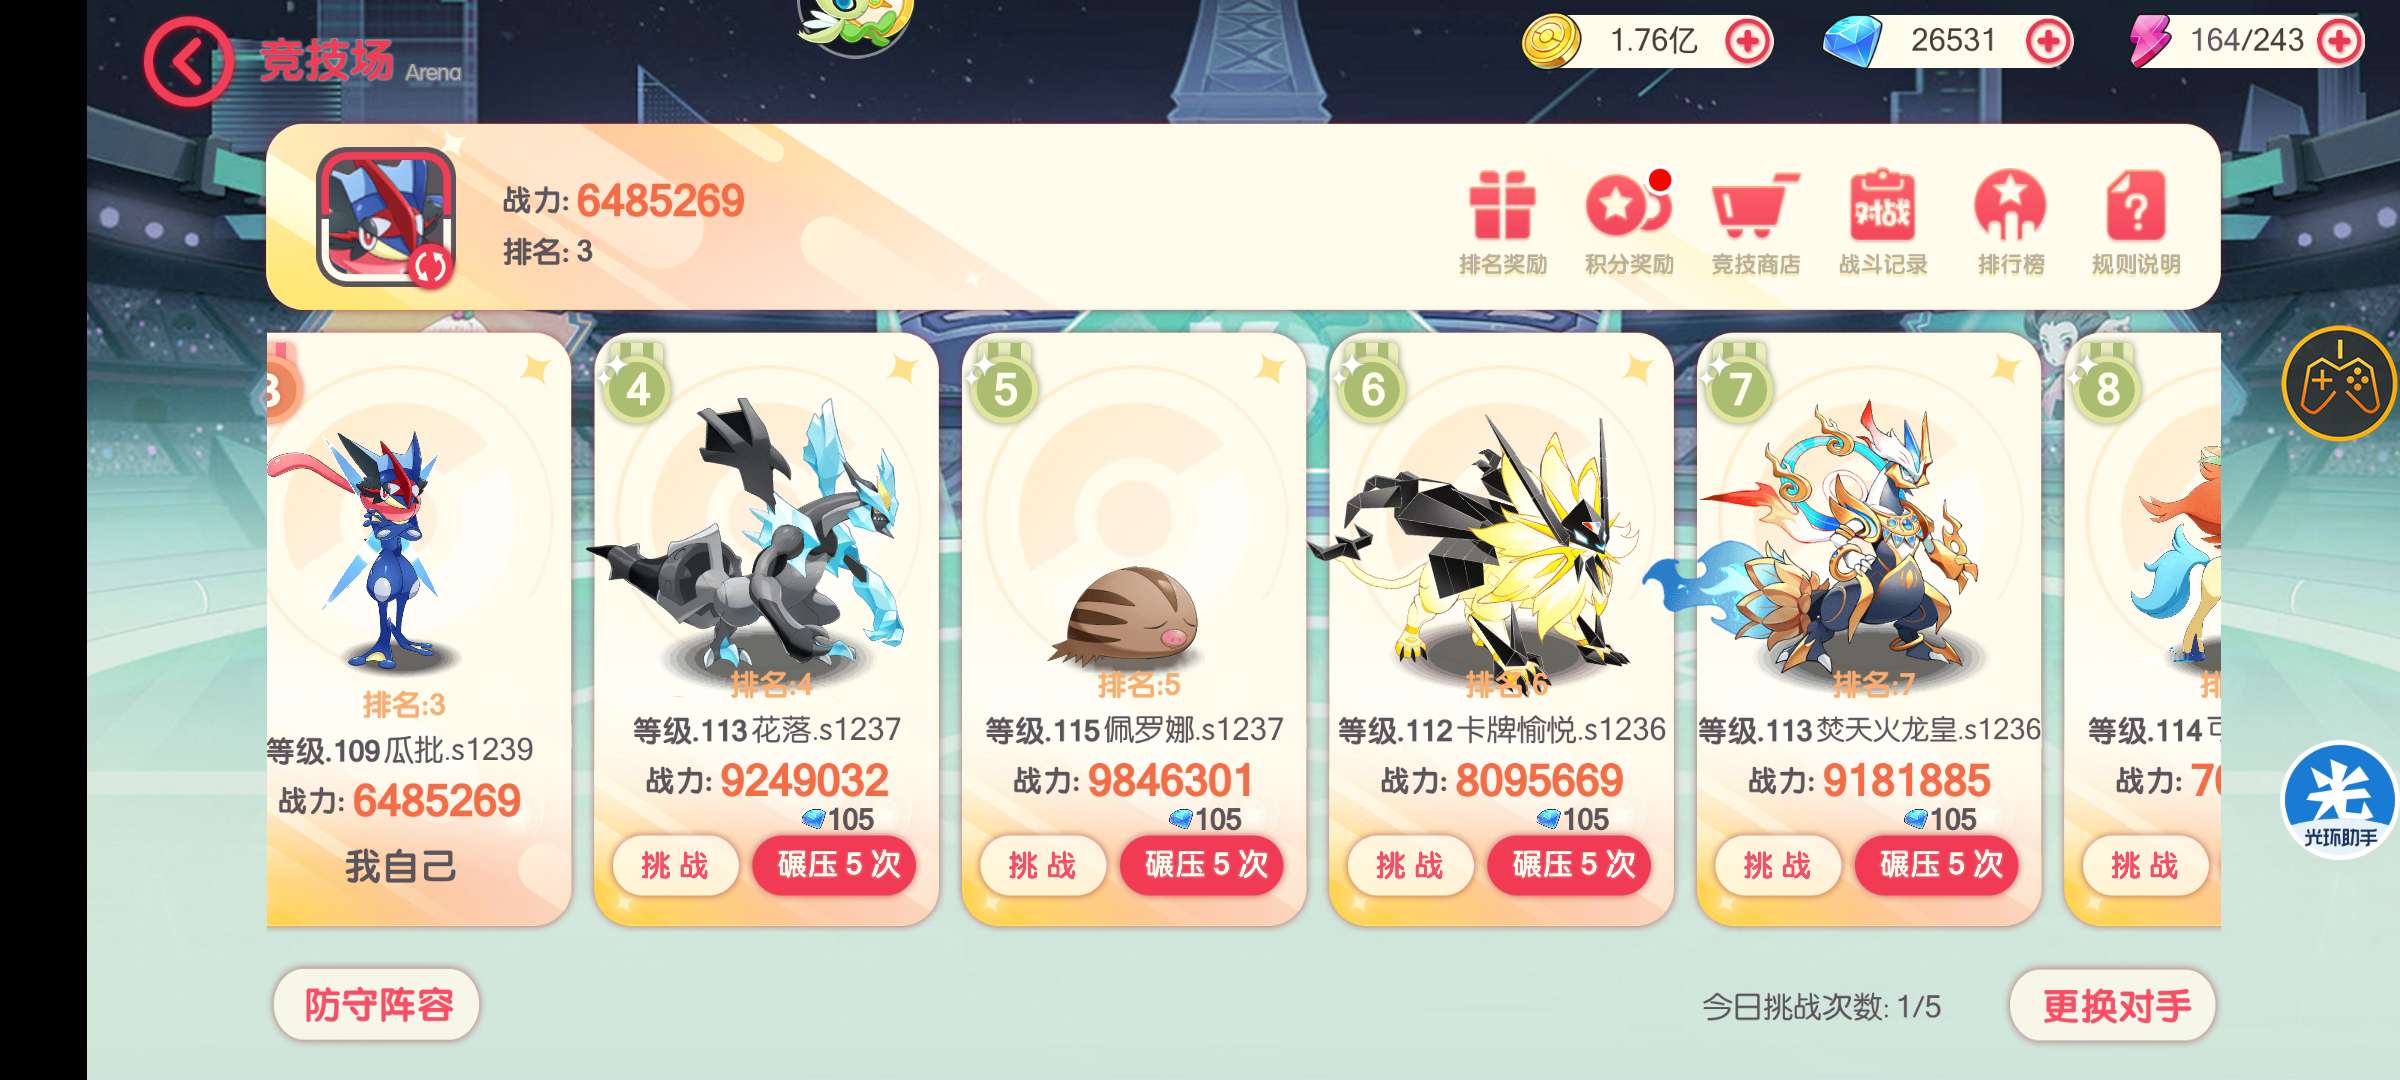Click 更换对手 to refresh opponents
Screen dimensions: 2400x1080
pos(2114,1005)
